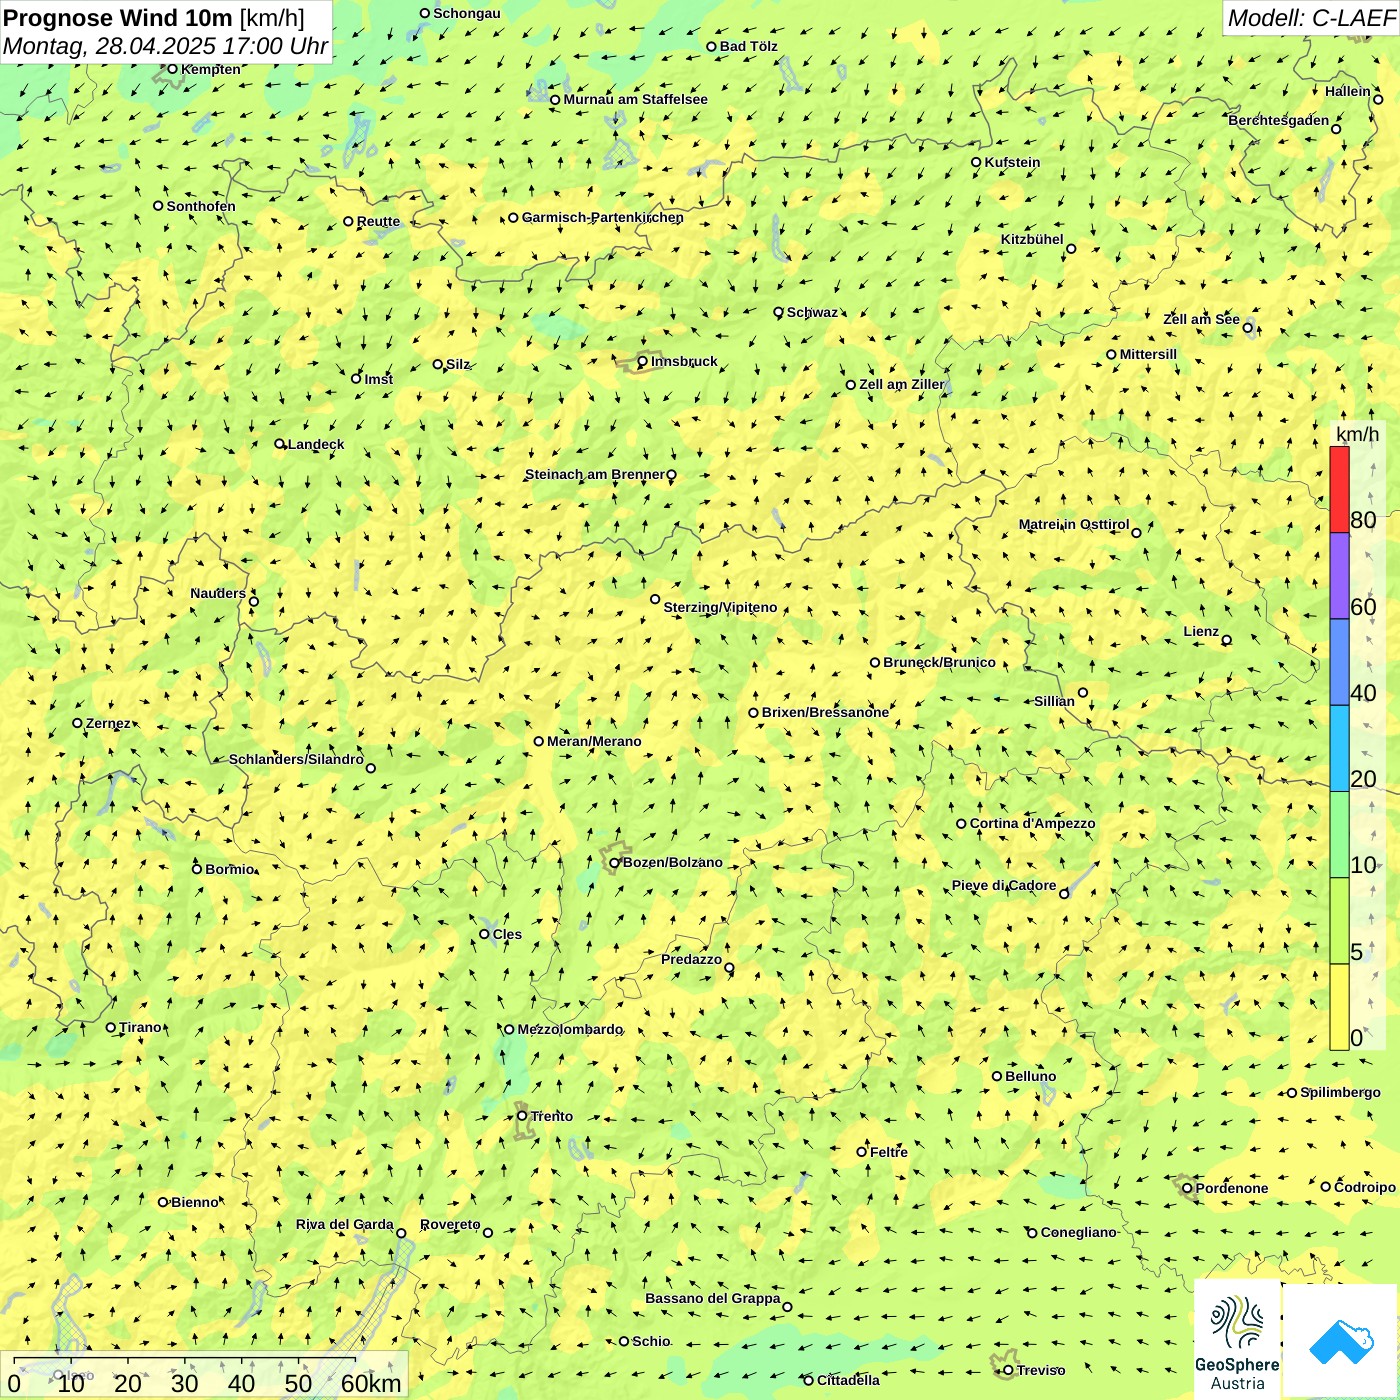Click the 'km/h' legend unit label

1357,434
